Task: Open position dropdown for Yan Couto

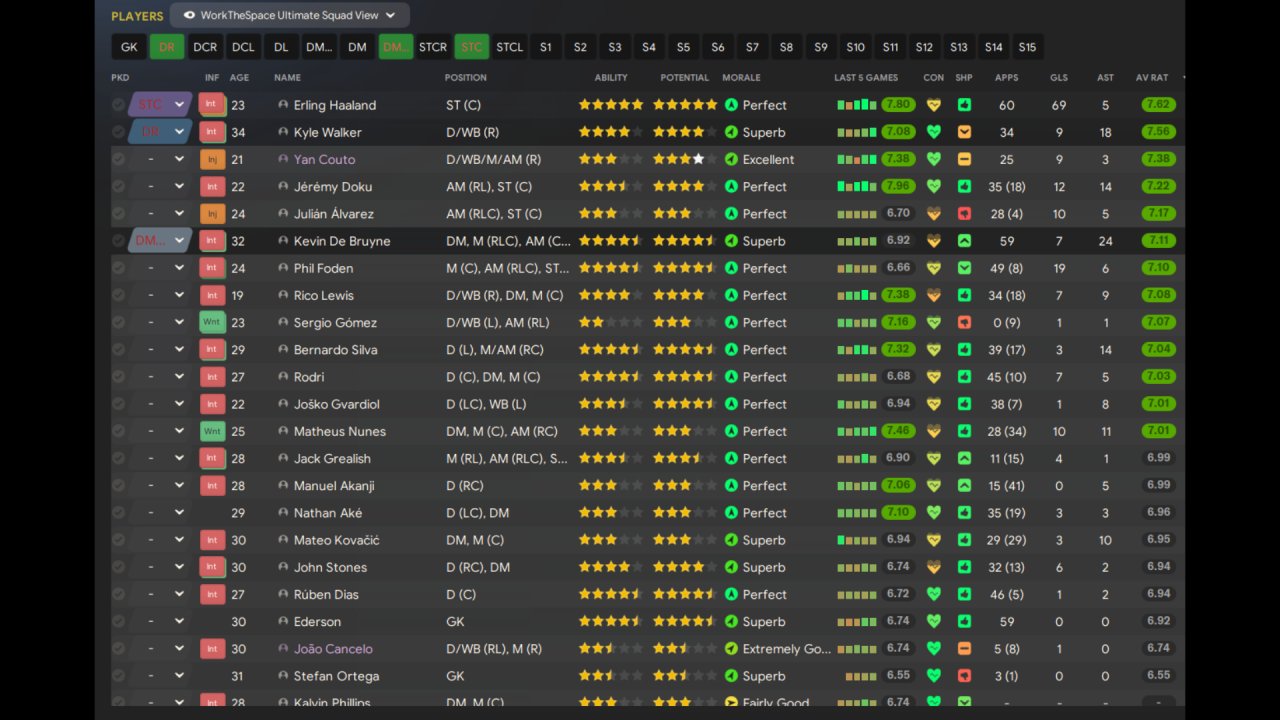Action: [160, 159]
